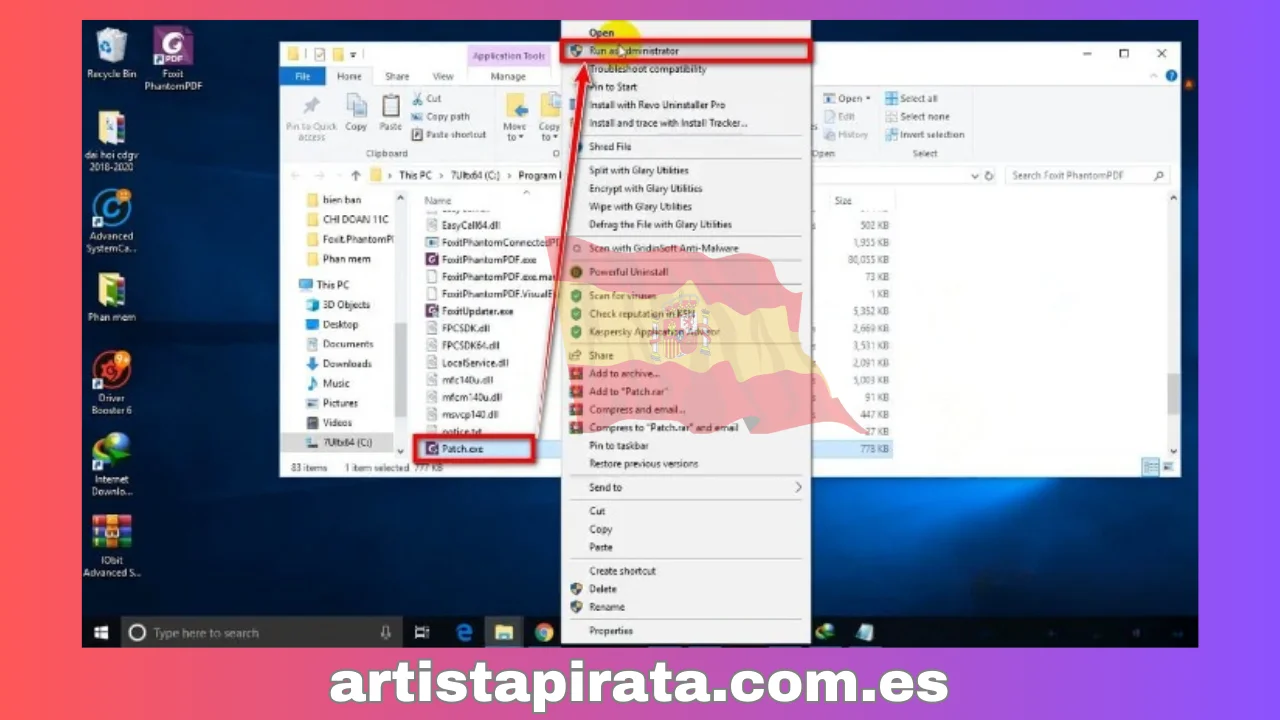Open Task View on the taskbar
The image size is (1280, 720).
coord(422,632)
